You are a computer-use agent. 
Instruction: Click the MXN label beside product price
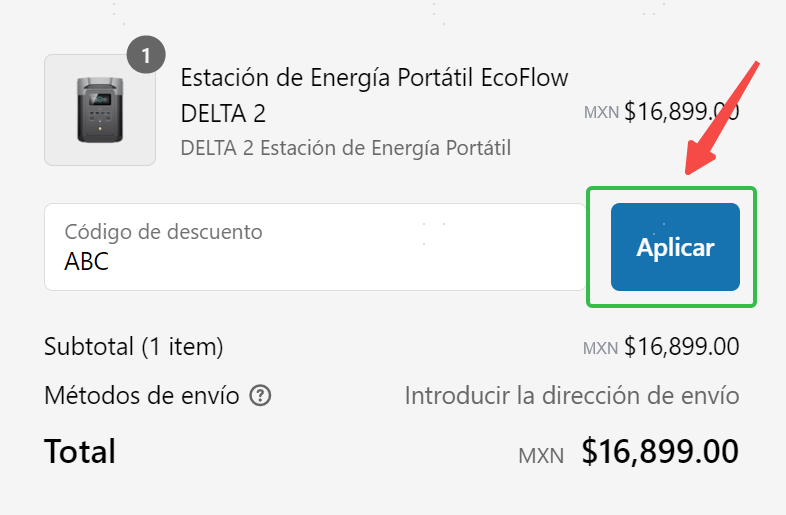pyautogui.click(x=602, y=112)
